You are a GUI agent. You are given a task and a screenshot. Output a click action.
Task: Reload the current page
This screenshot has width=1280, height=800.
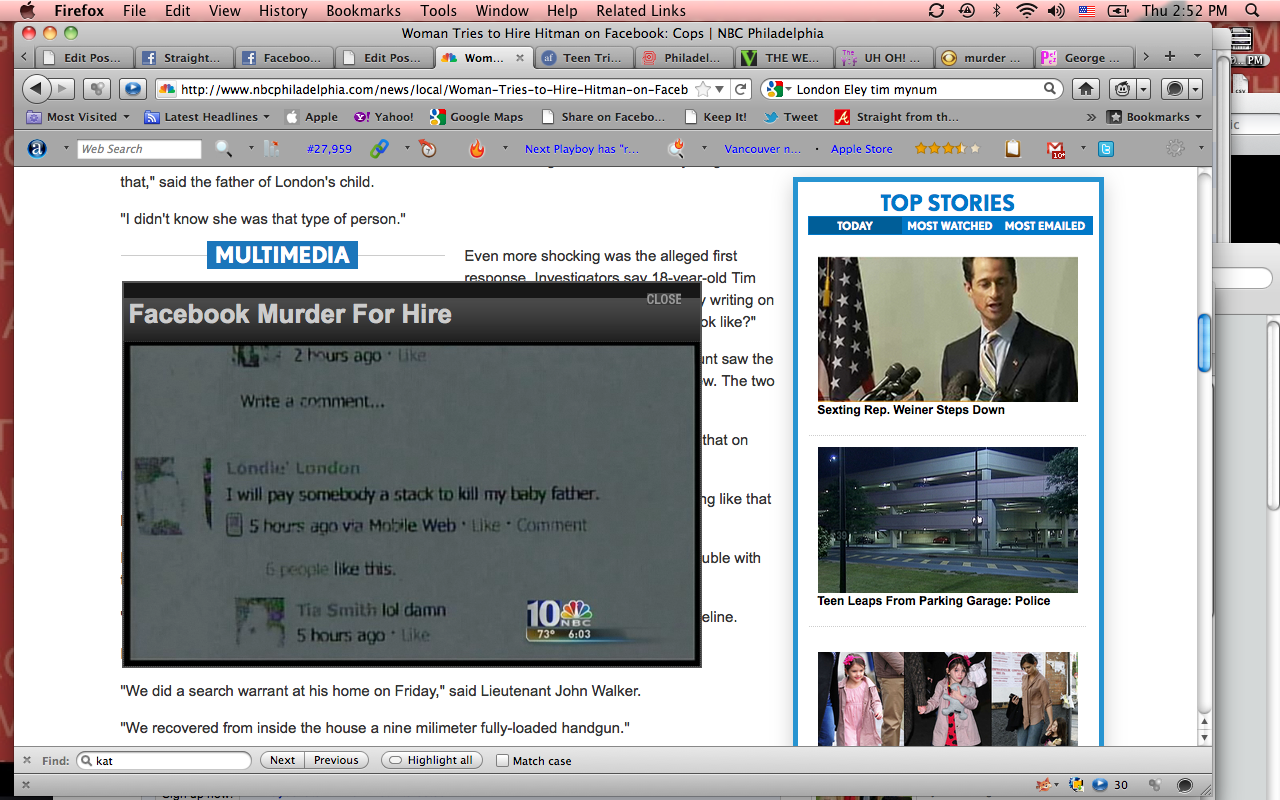click(x=741, y=89)
